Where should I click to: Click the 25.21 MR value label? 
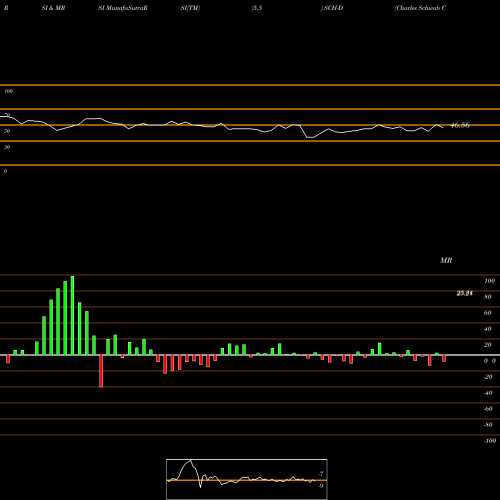pyautogui.click(x=465, y=293)
